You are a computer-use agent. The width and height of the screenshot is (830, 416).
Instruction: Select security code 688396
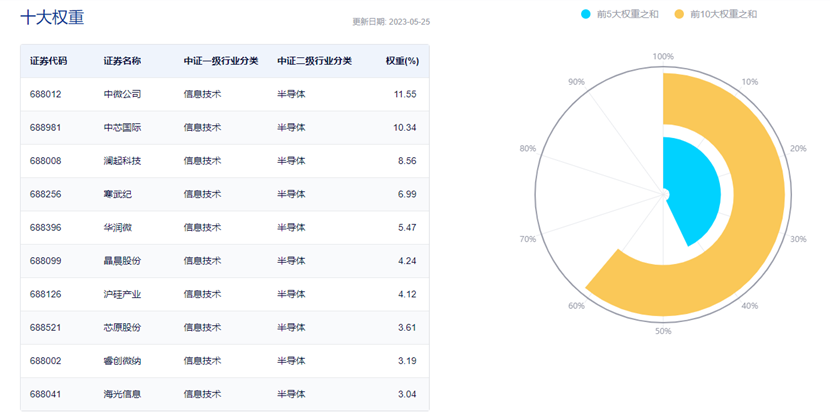46,228
